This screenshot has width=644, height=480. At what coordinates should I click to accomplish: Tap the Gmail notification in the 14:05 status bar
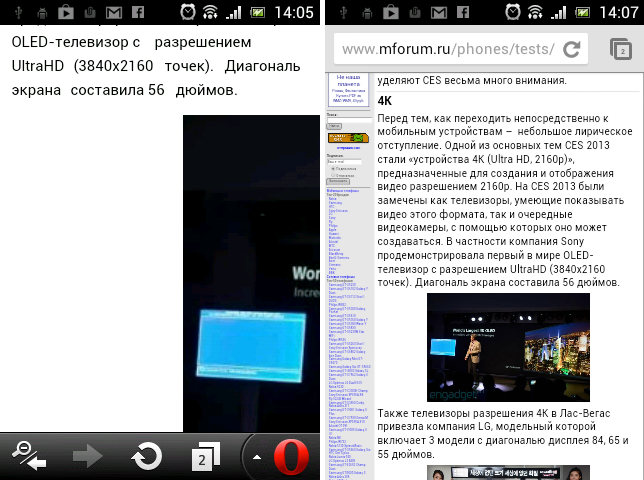click(114, 13)
